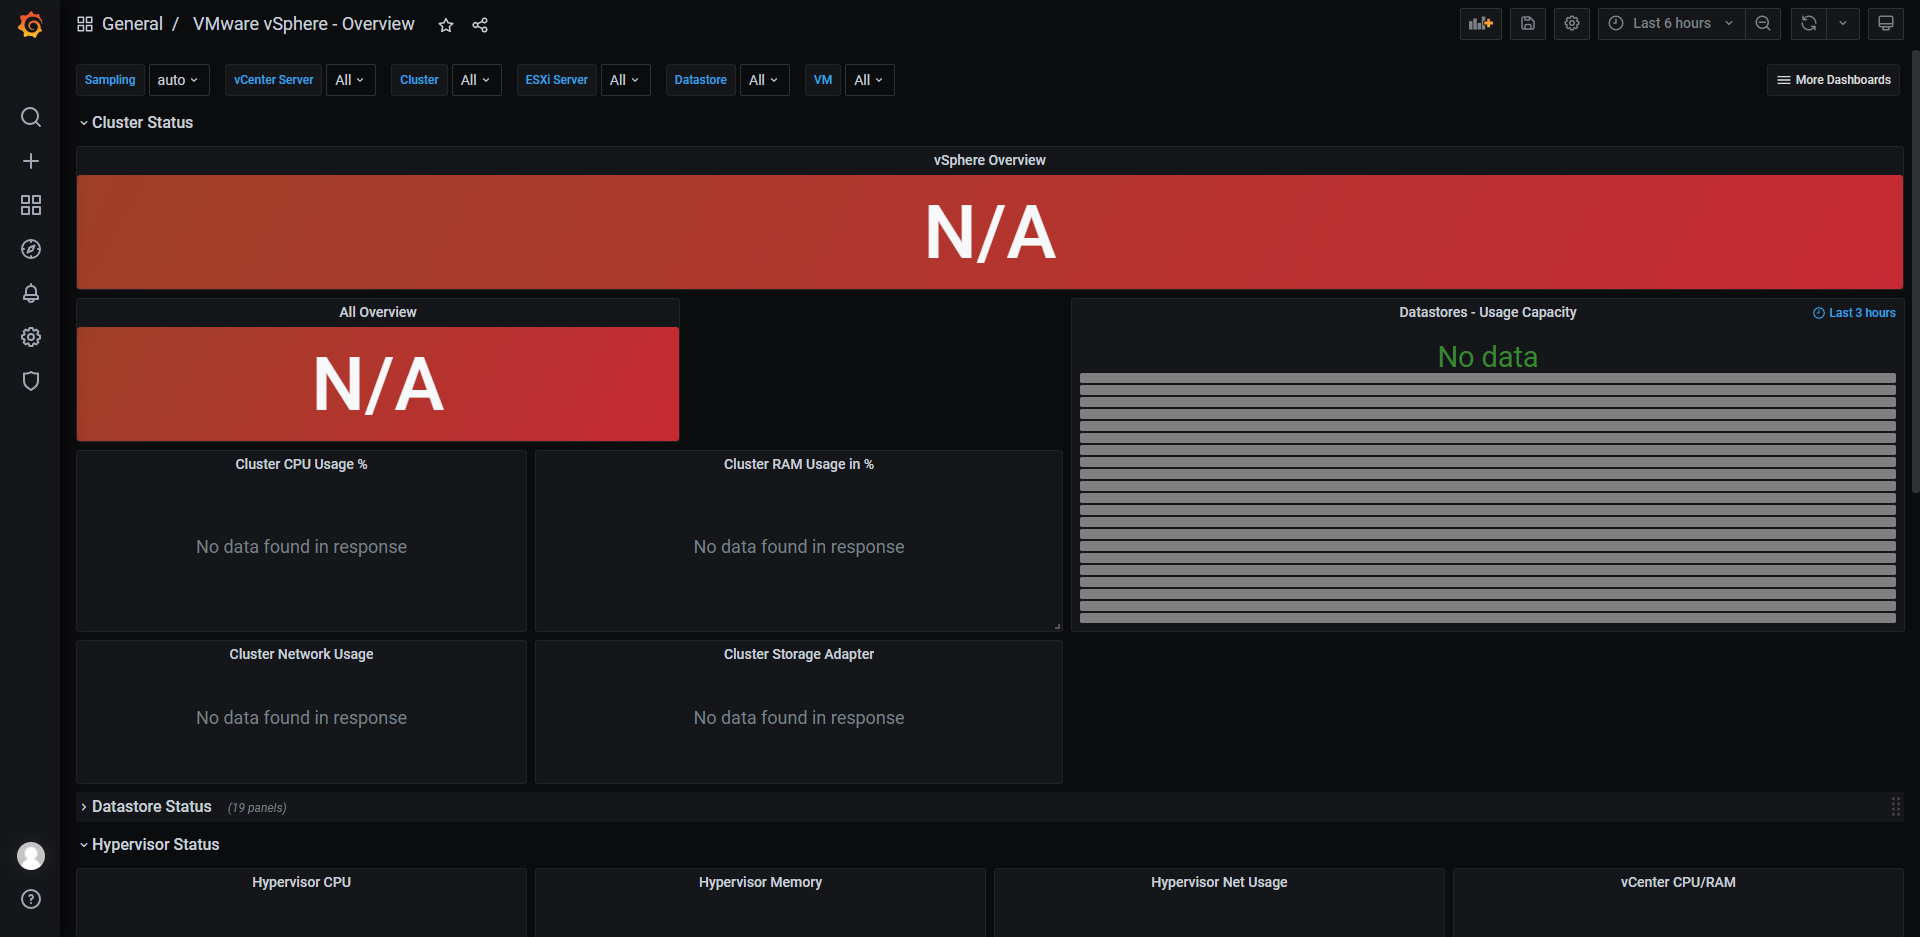Click the (19 panels) label

click(257, 808)
